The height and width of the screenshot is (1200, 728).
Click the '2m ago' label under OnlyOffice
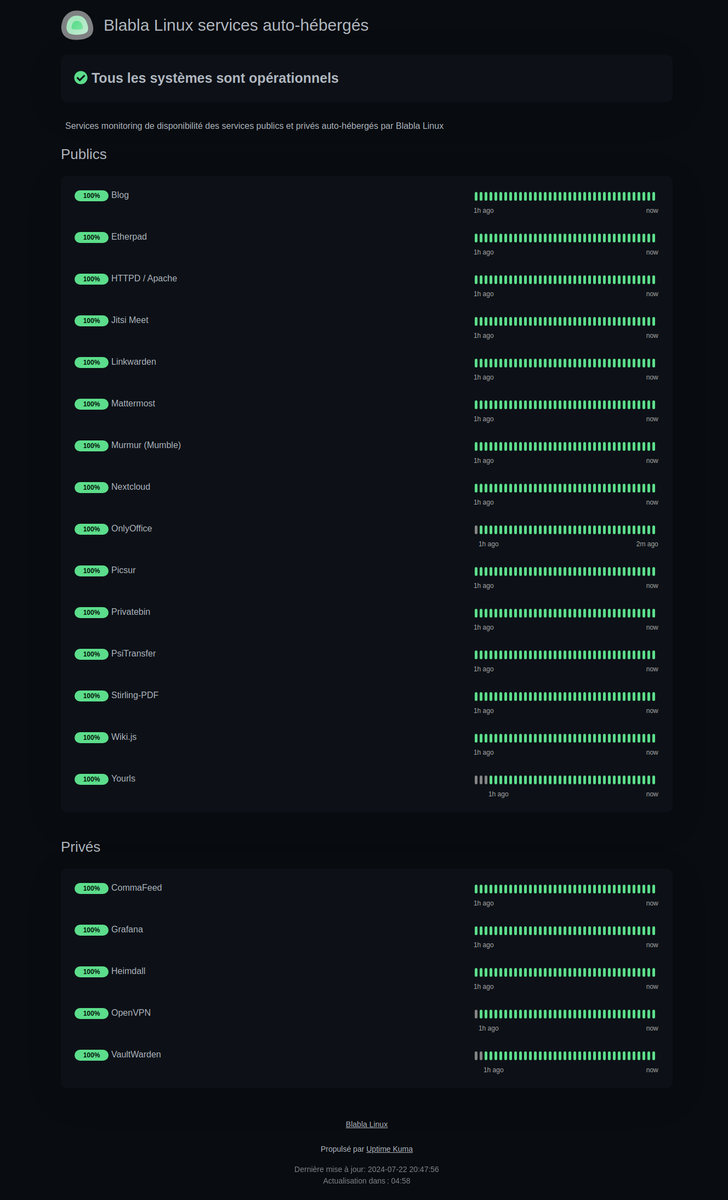click(x=647, y=544)
